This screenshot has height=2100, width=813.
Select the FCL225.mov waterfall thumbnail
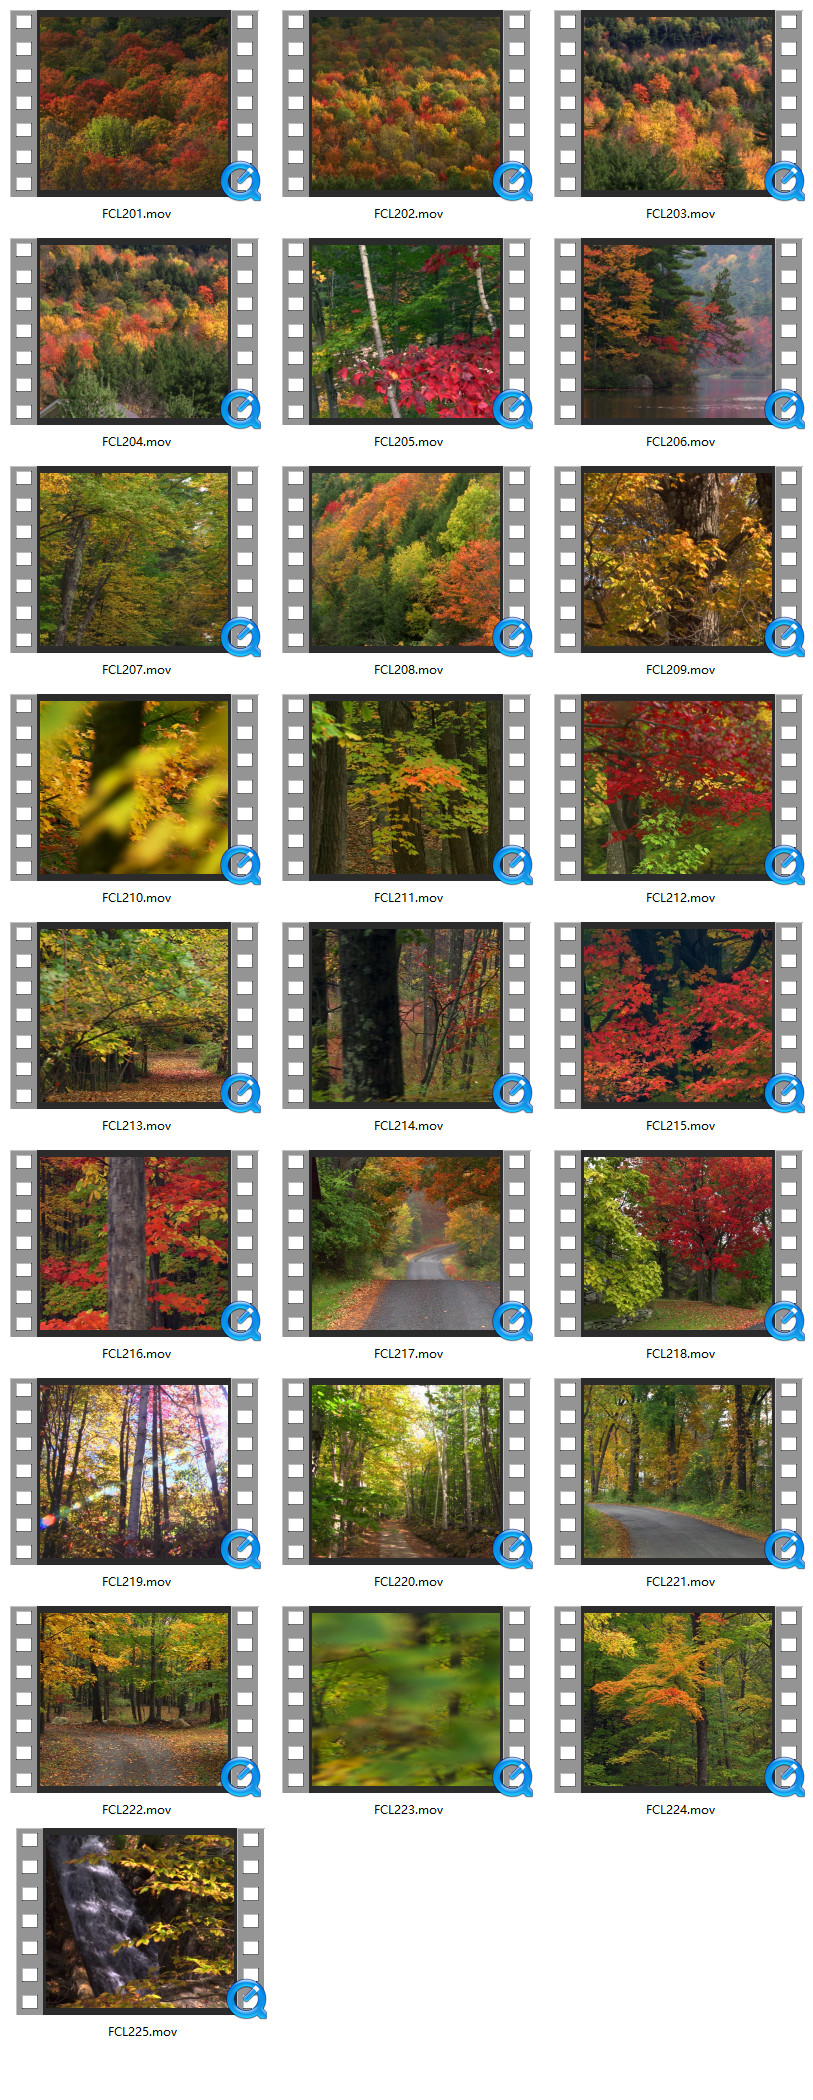140,1921
